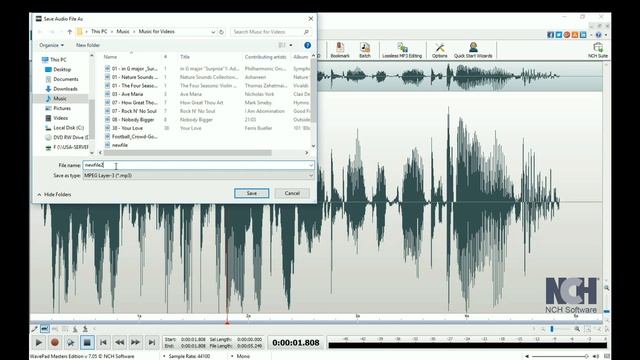Open the NCH Suite
Screen dimensions: 640x360
598,50
